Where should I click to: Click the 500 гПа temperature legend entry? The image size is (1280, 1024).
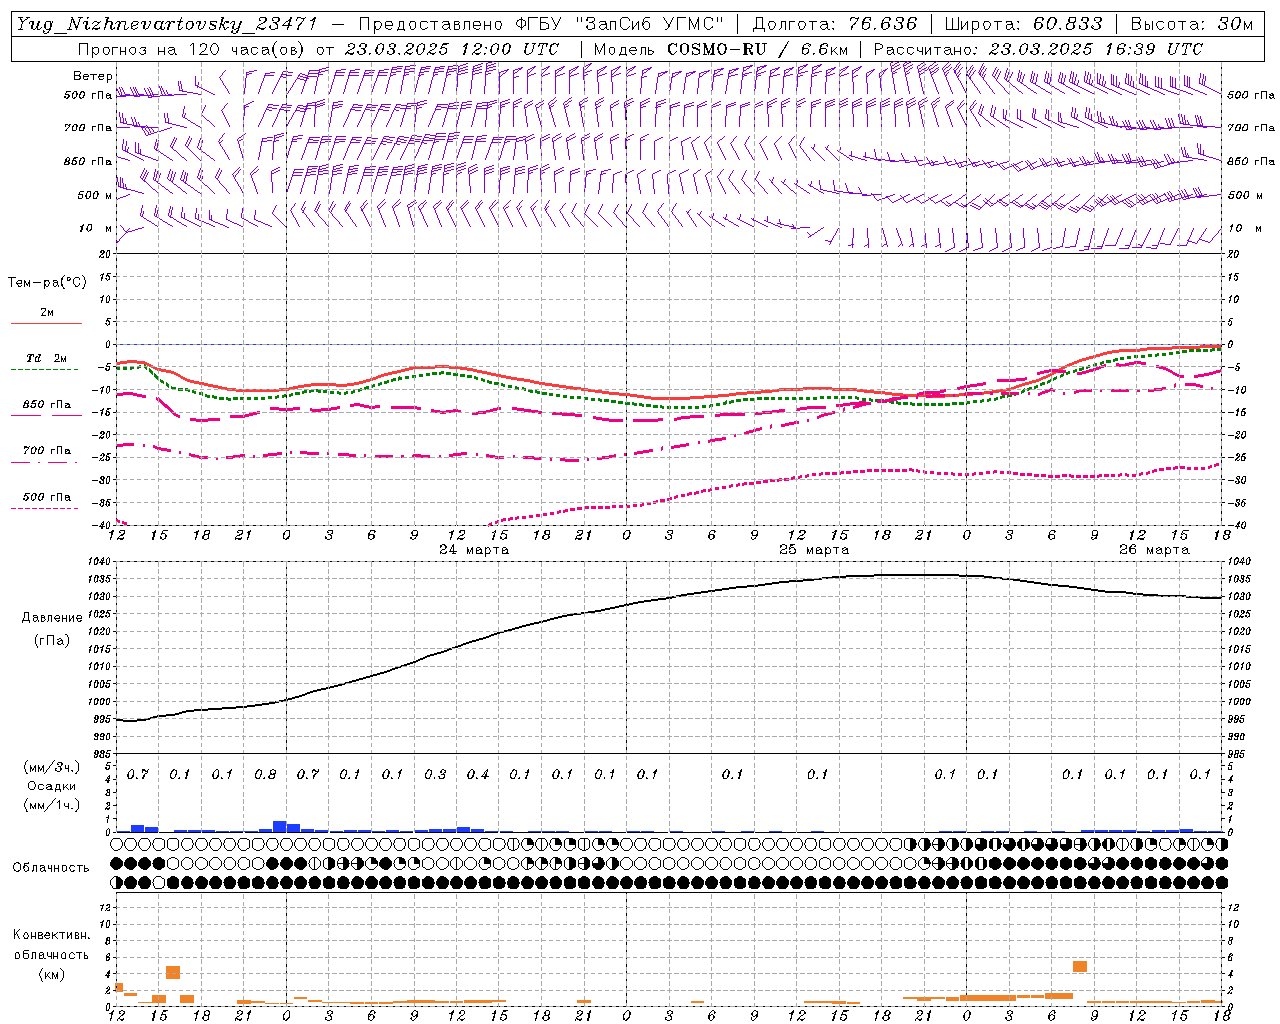point(47,497)
